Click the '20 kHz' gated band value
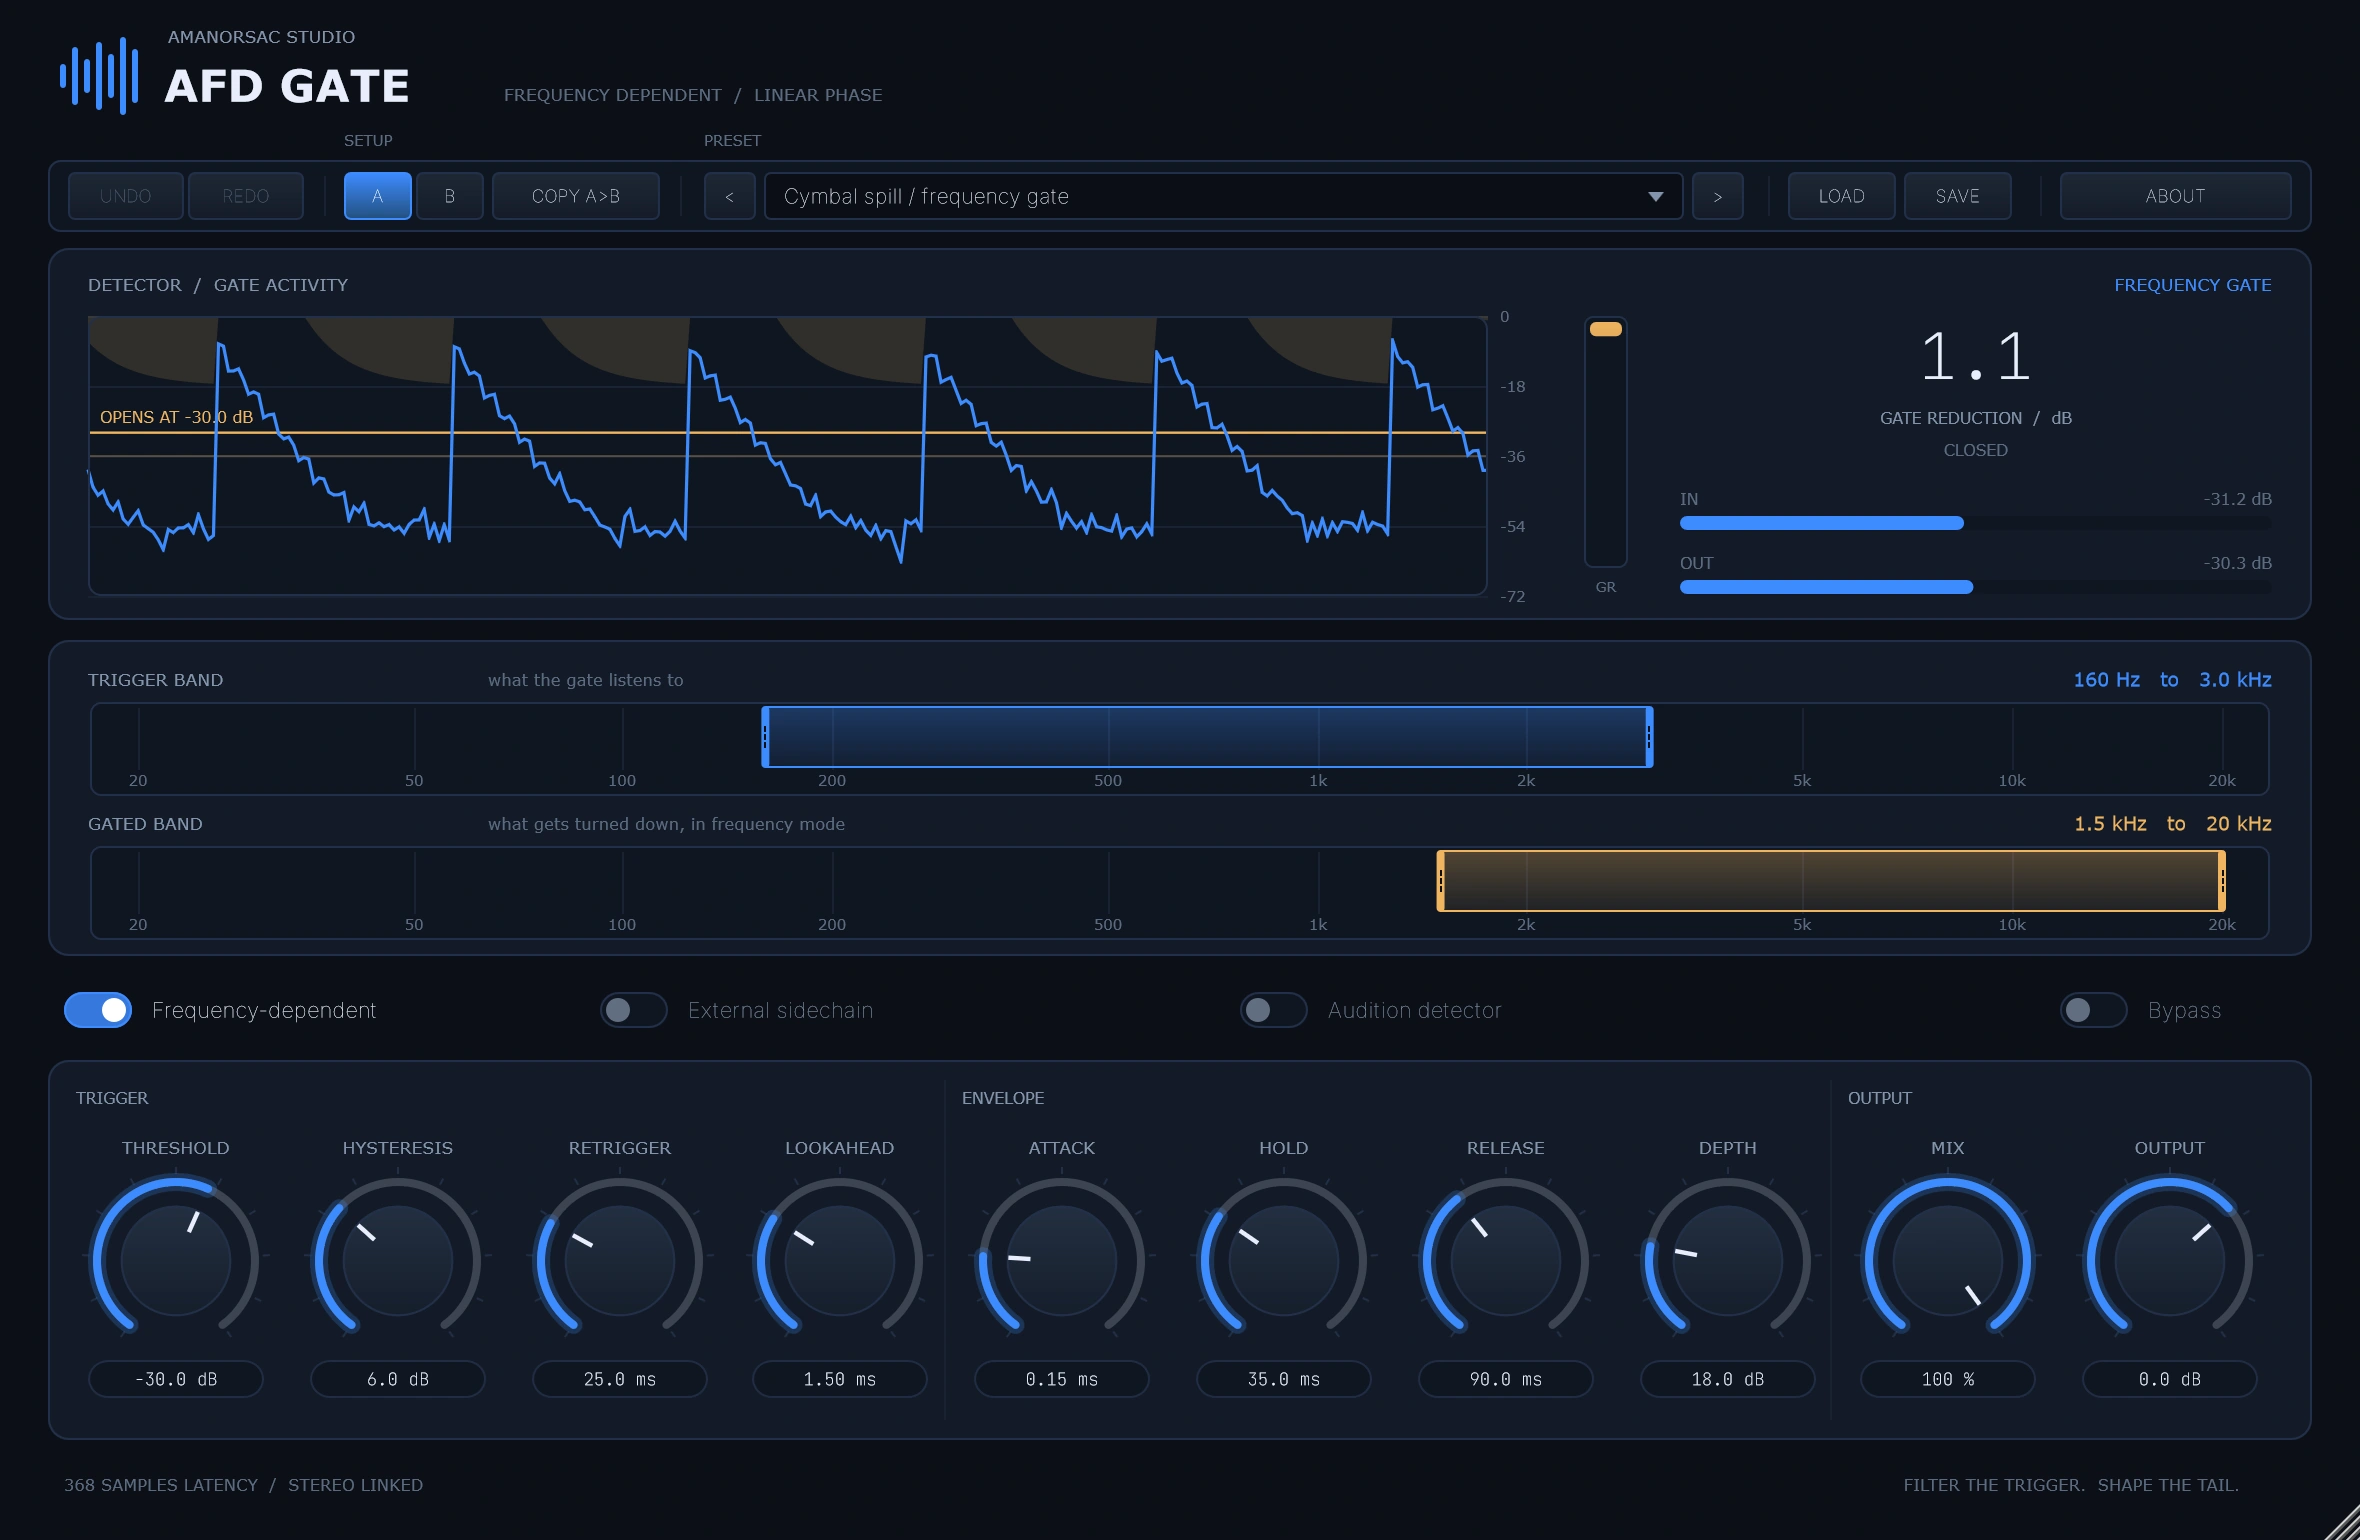Image resolution: width=2360 pixels, height=1540 pixels. click(x=2239, y=824)
